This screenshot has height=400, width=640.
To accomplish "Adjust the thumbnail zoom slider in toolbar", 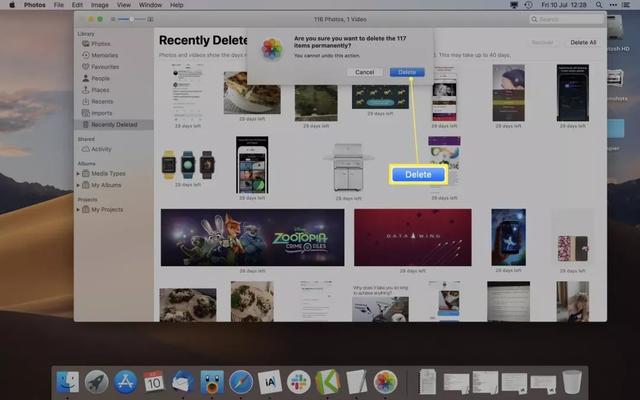I will pos(131,19).
